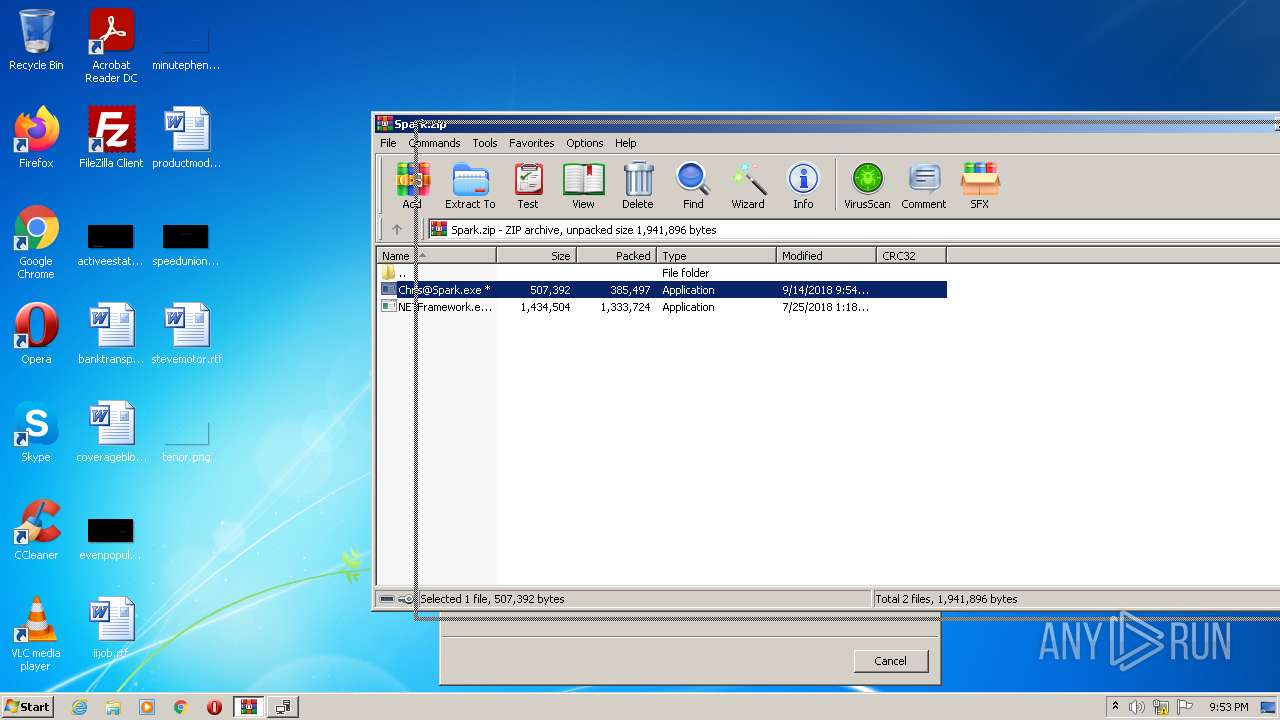1280x720 pixels.
Task: Open the coverageblo document on desktop
Action: (111, 432)
